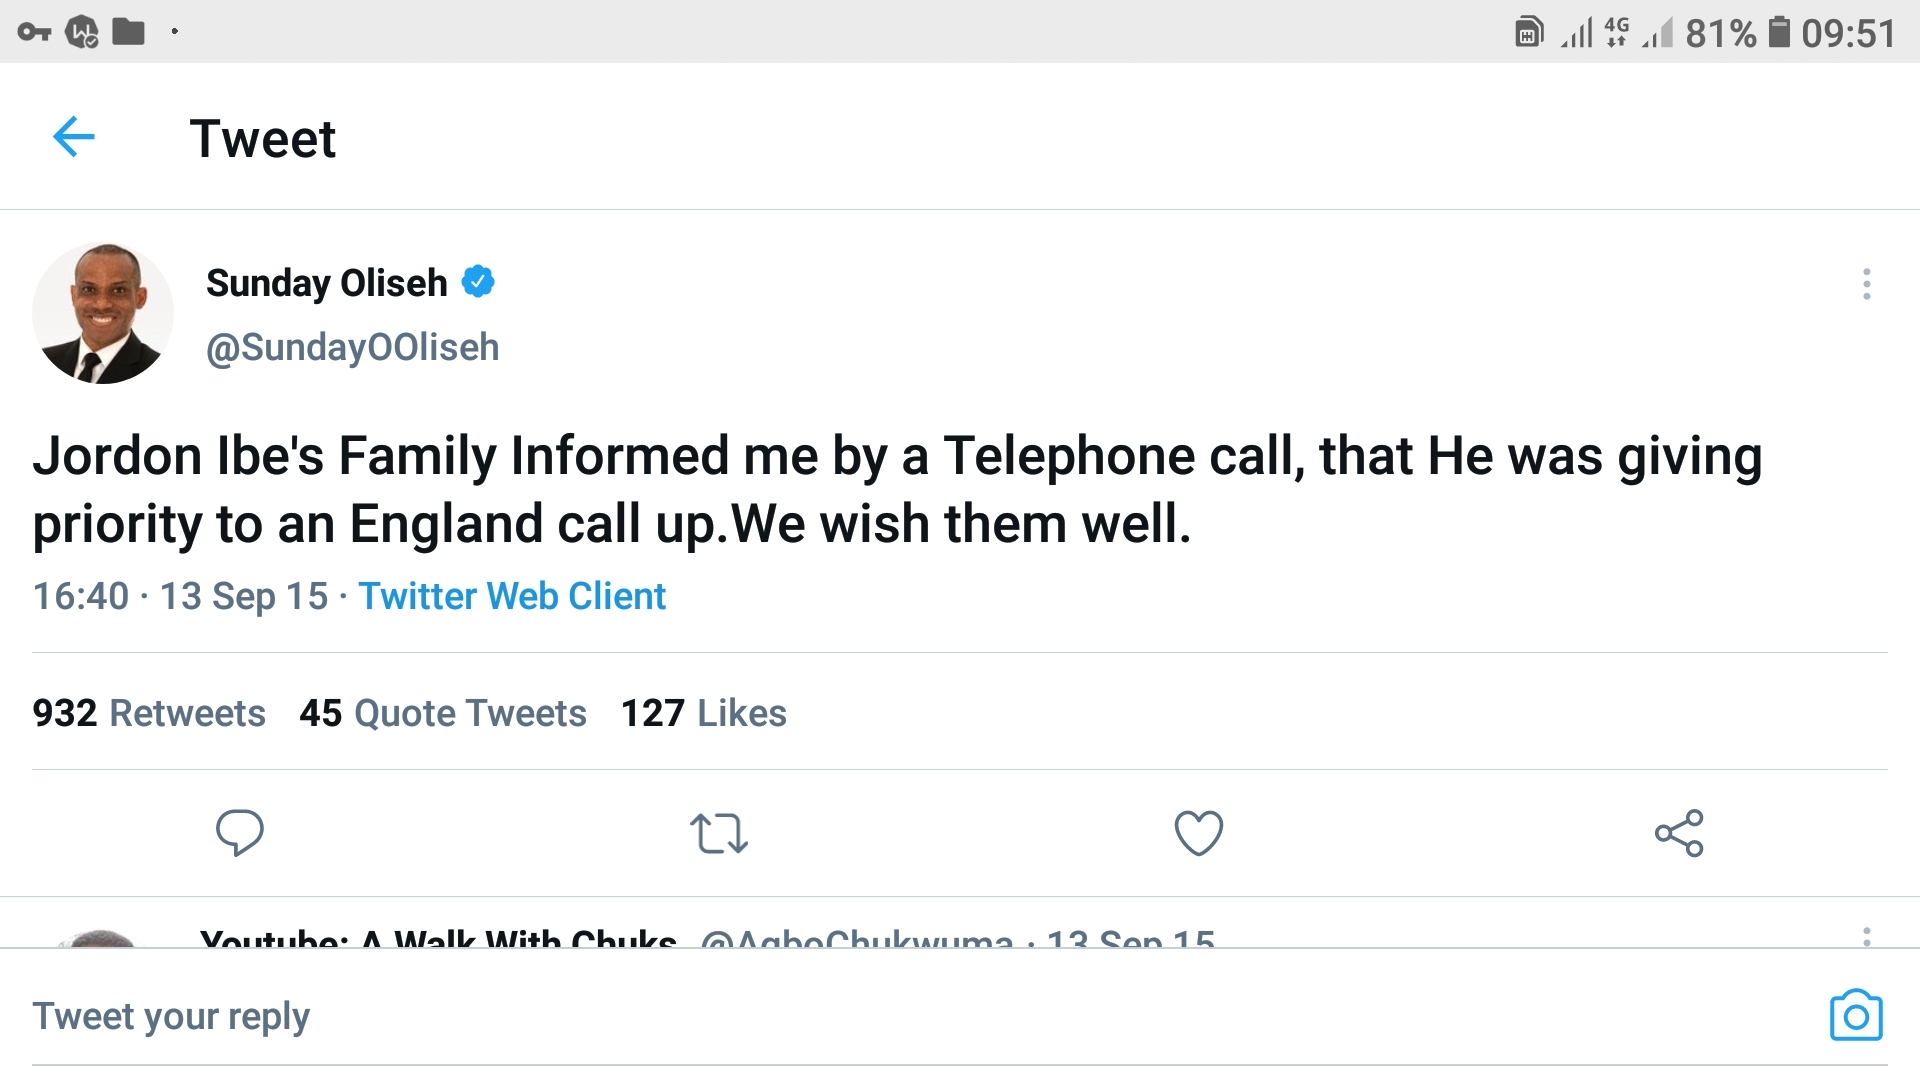The width and height of the screenshot is (1920, 1080).
Task: Tap the reply speech bubble icon
Action: [x=240, y=832]
